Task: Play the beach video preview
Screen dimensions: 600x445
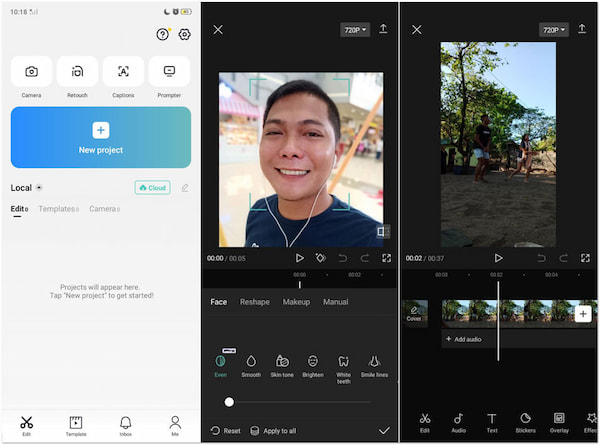Action: (498, 258)
